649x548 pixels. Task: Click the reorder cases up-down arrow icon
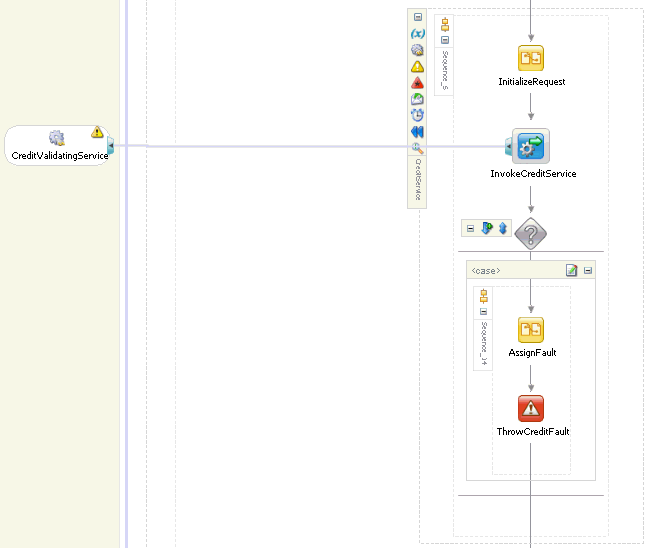point(503,228)
